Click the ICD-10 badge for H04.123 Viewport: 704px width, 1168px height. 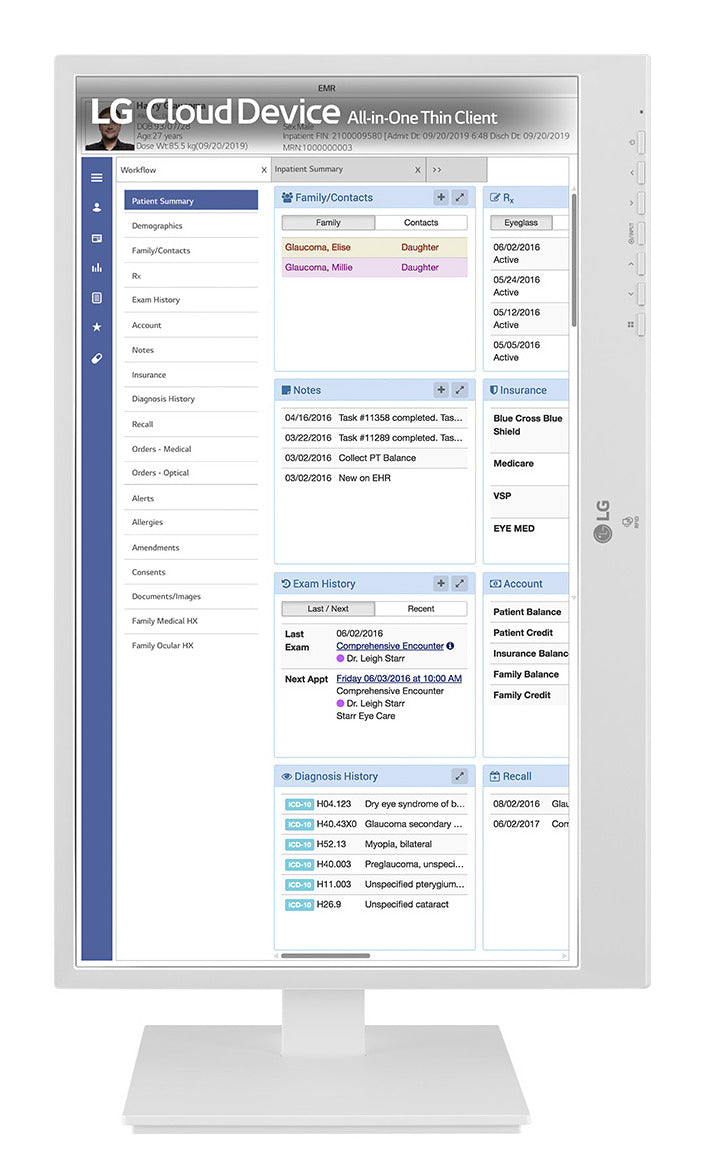pyautogui.click(x=299, y=804)
